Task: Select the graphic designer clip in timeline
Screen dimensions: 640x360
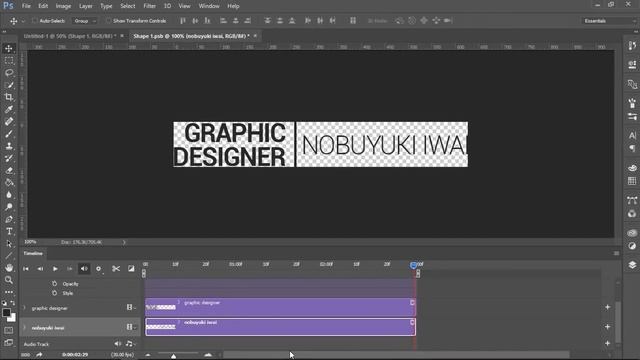Action: (280, 307)
